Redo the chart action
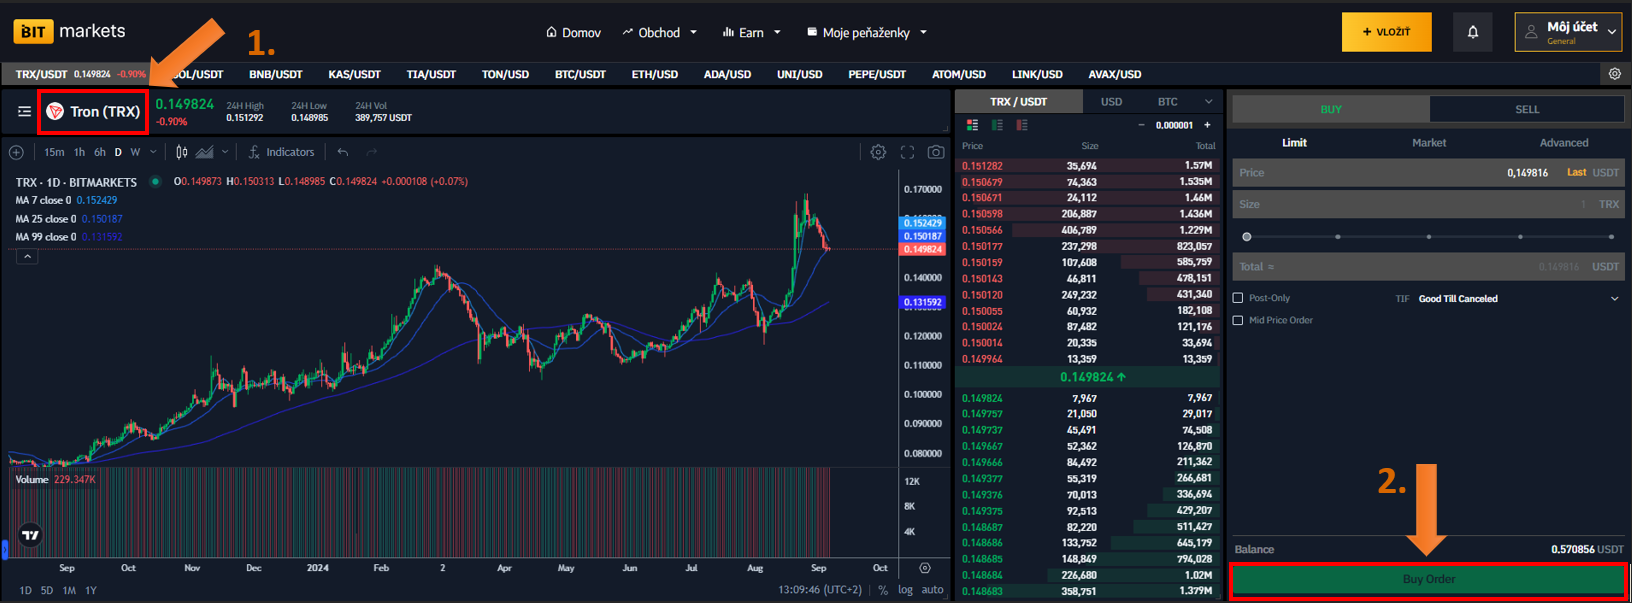 [371, 152]
